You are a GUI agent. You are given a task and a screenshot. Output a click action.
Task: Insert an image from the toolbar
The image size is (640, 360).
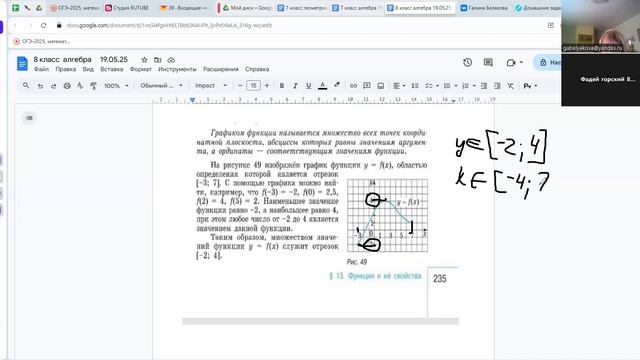tap(380, 86)
